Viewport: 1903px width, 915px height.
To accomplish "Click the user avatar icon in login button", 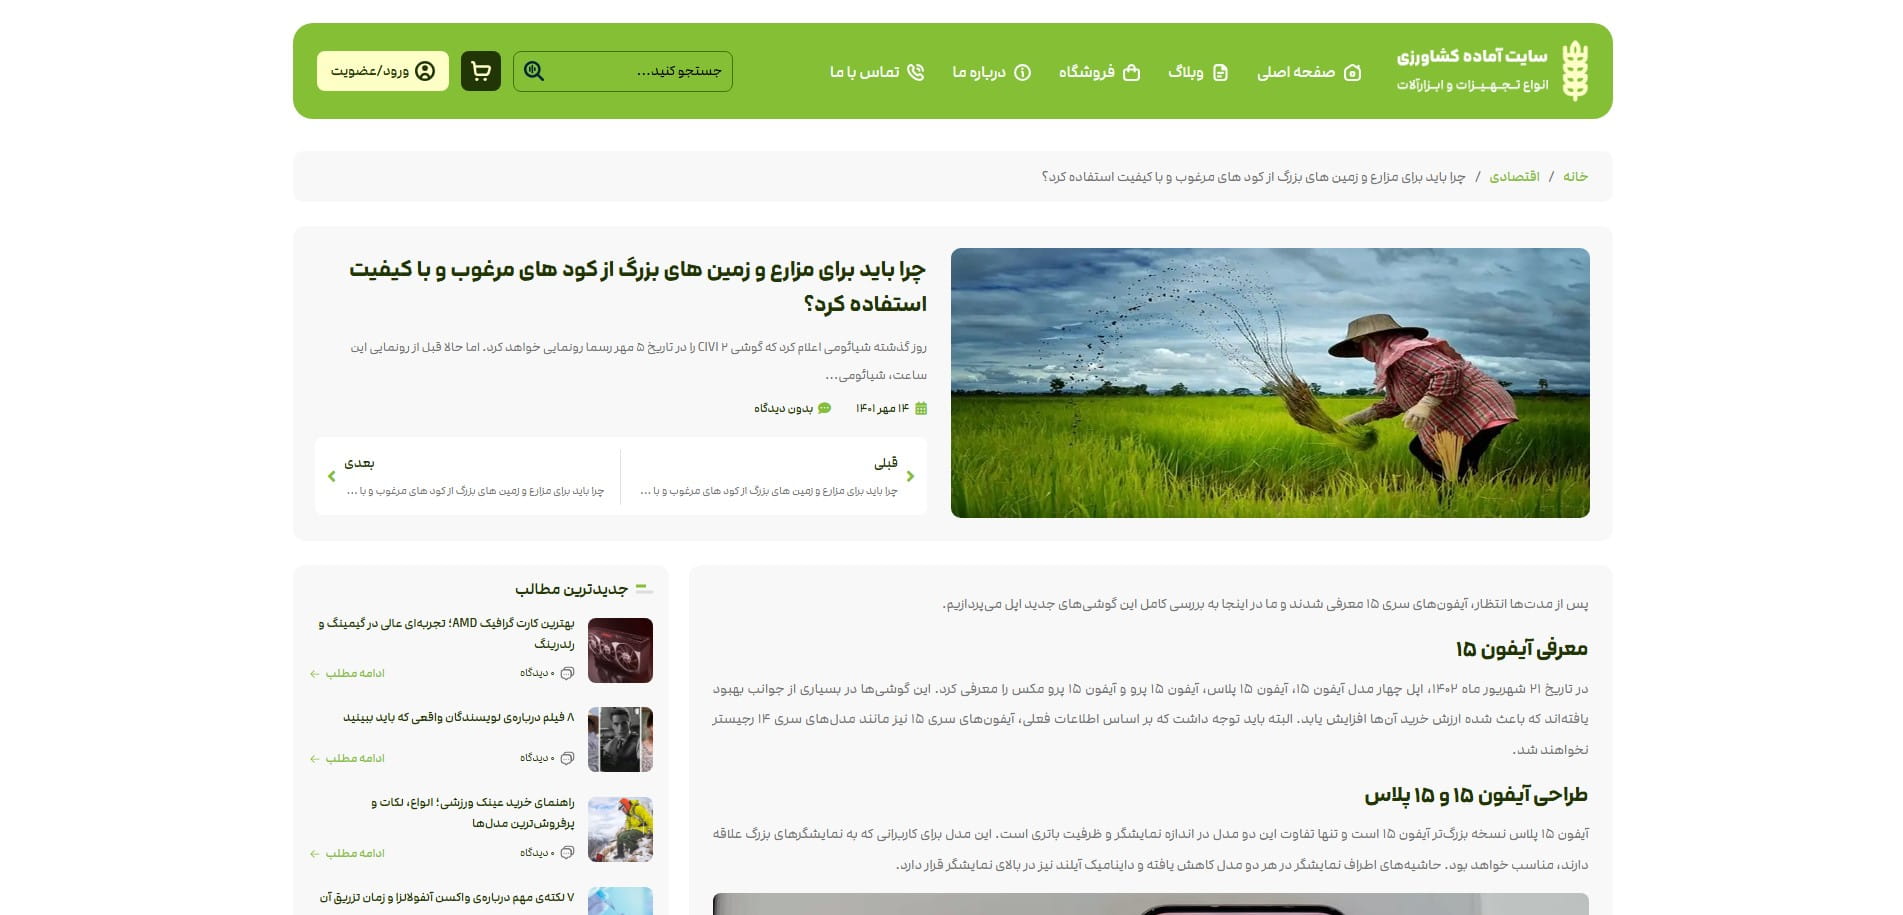I will point(425,71).
